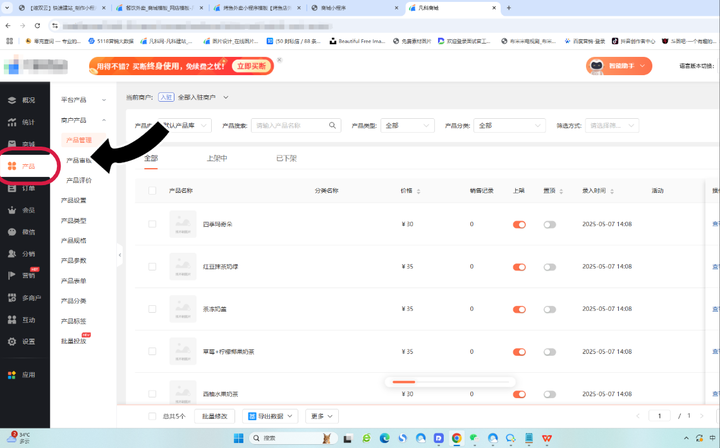Open Chrome from the taskbar
720x448 pixels.
(x=456, y=438)
